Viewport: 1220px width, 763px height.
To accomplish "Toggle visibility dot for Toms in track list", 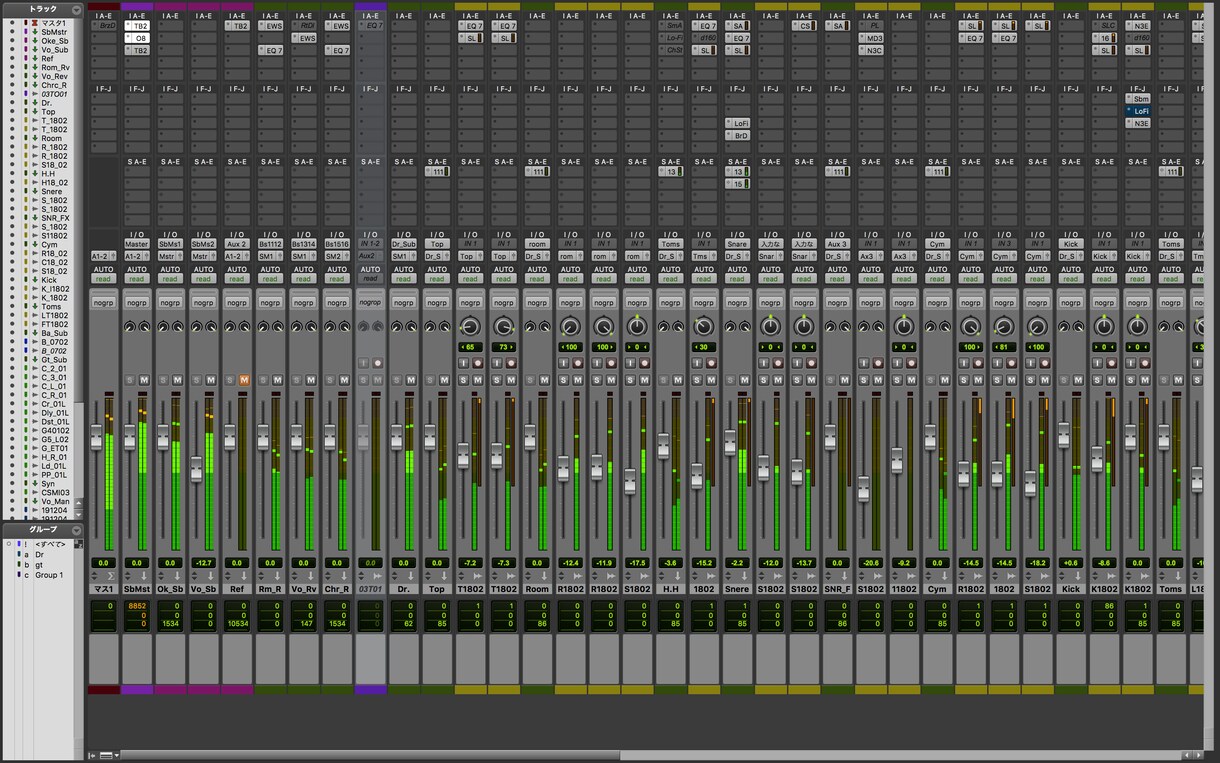I will 12,307.
